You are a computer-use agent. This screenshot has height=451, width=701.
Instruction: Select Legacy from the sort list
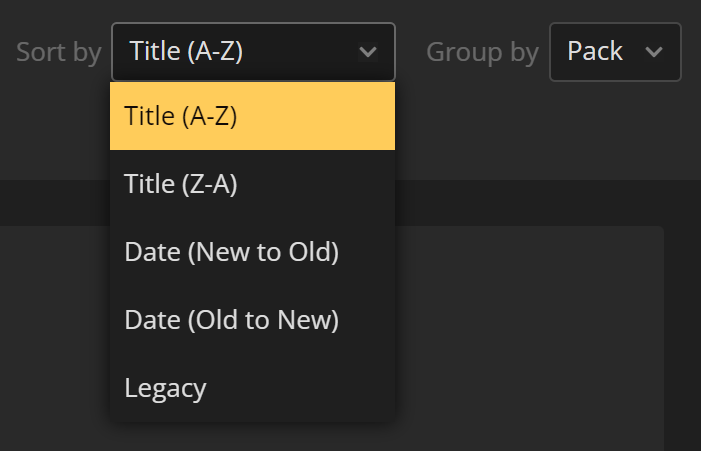pyautogui.click(x=253, y=388)
